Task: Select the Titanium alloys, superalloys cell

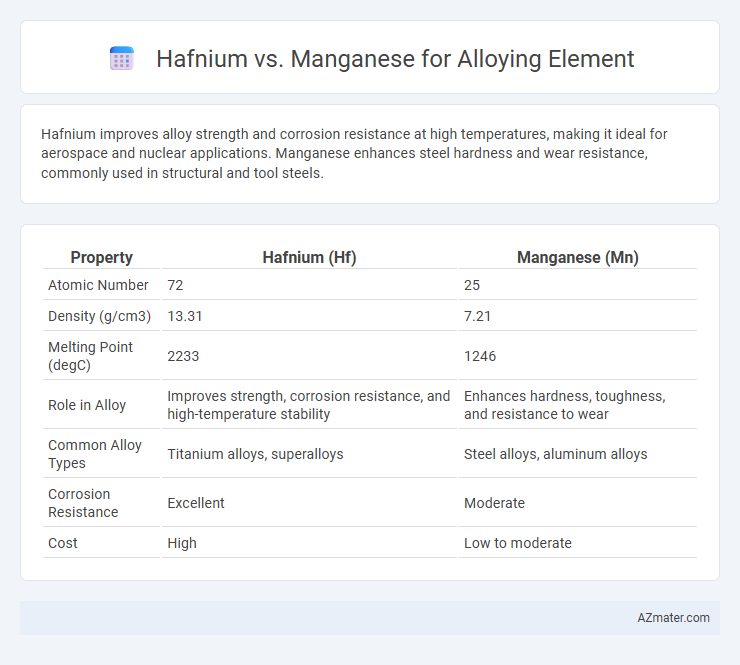Action: click(255, 454)
